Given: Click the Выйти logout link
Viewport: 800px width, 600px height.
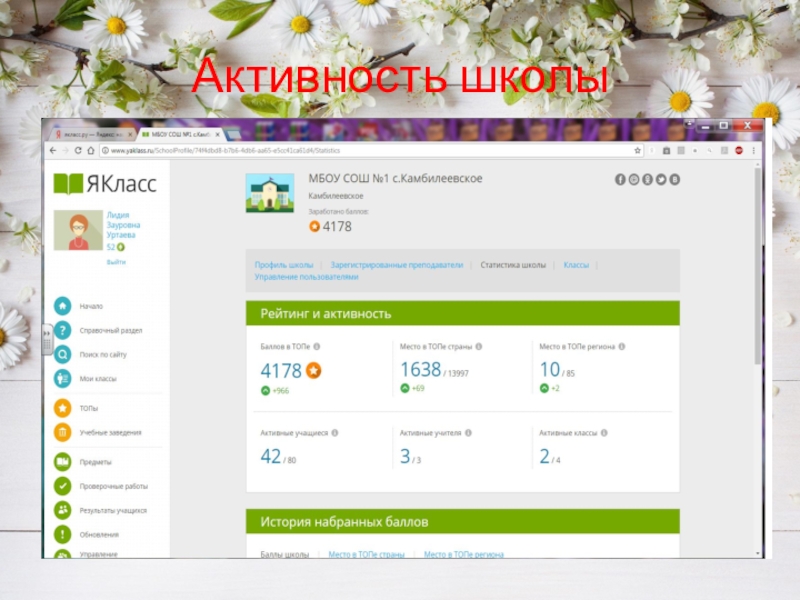Looking at the screenshot, I should [116, 262].
